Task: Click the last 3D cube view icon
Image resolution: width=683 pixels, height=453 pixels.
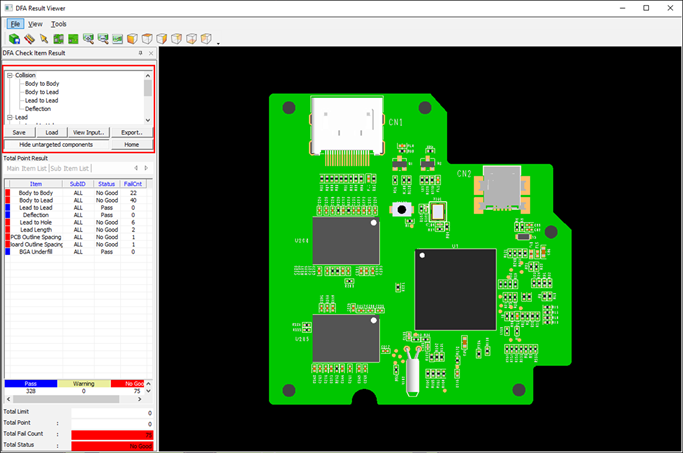Action: (206, 39)
